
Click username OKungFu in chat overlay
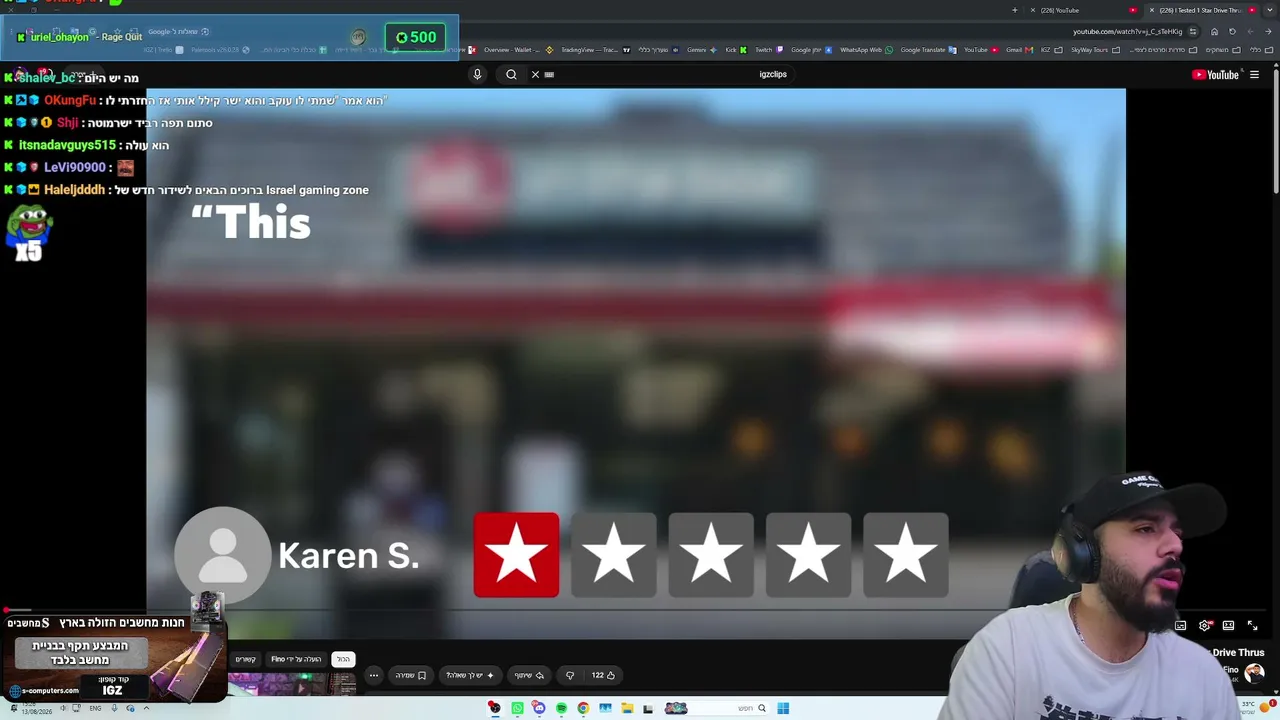pyautogui.click(x=70, y=100)
